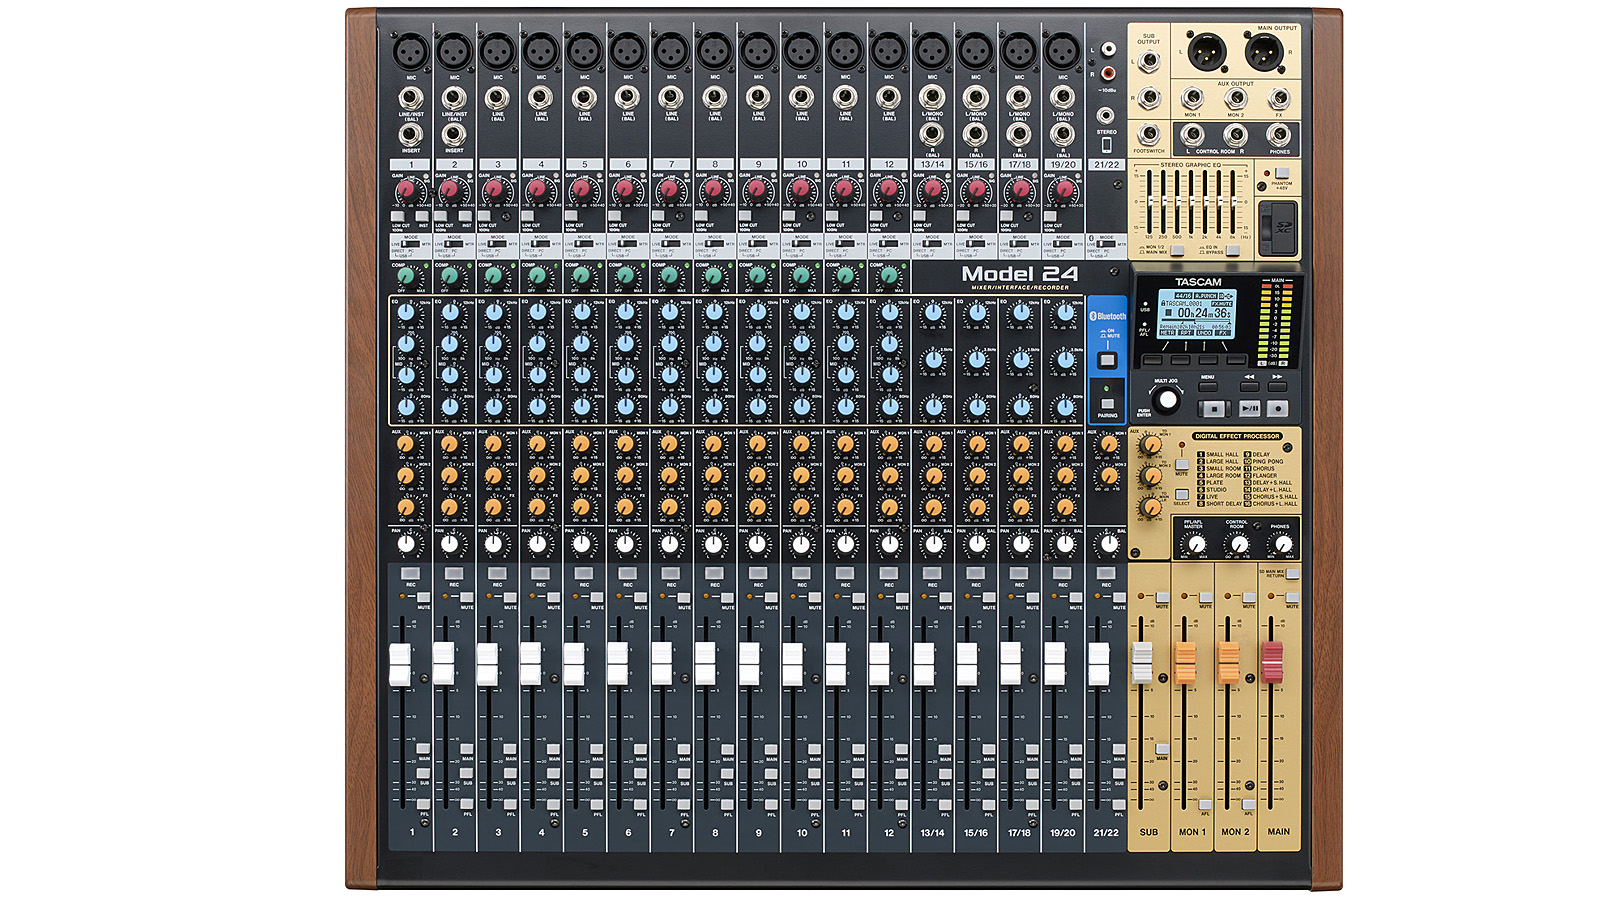Click the rewind button above stop
1600x900 pixels.
1249,385
